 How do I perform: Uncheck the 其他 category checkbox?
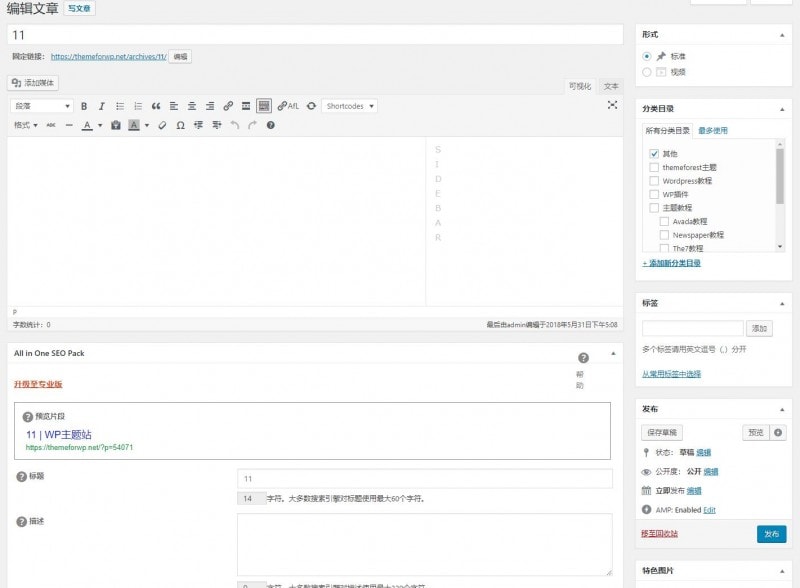tap(654, 154)
